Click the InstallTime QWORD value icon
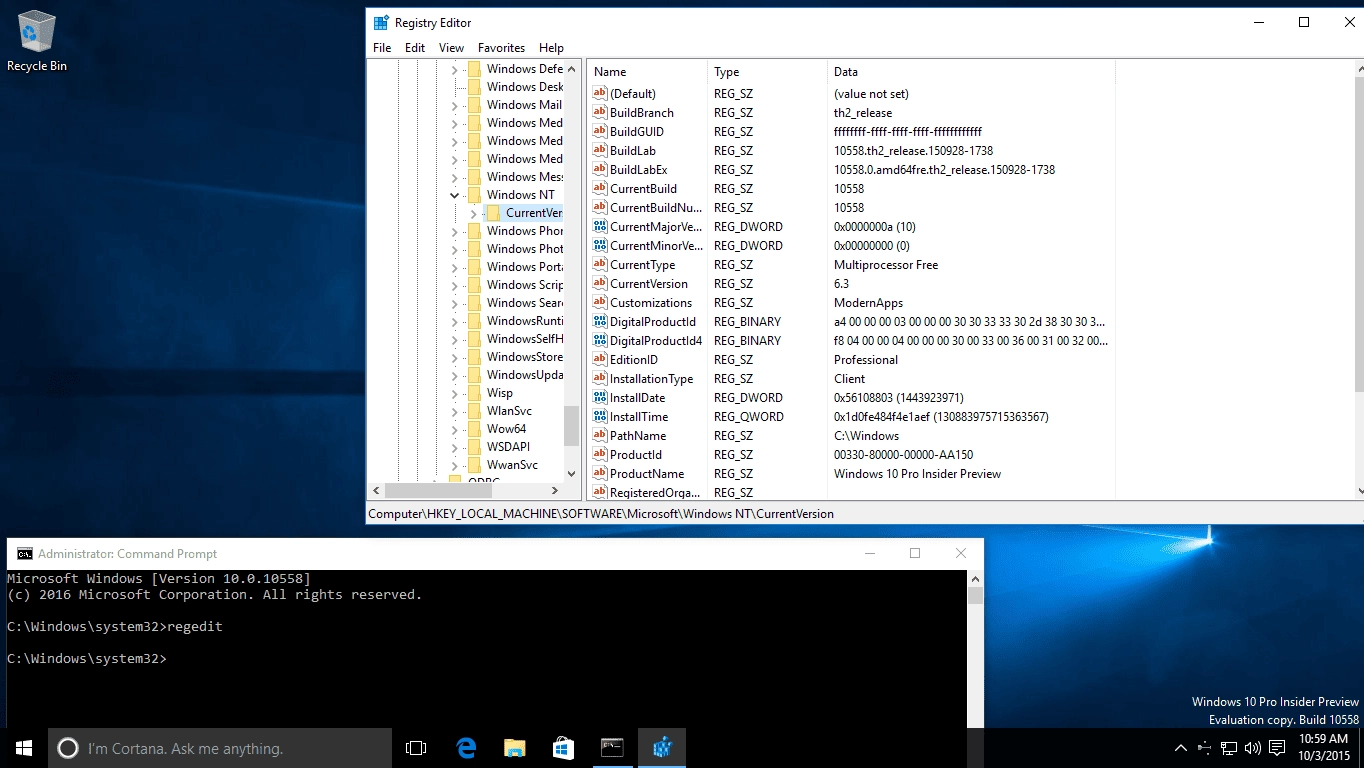The width and height of the screenshot is (1364, 768). [600, 417]
